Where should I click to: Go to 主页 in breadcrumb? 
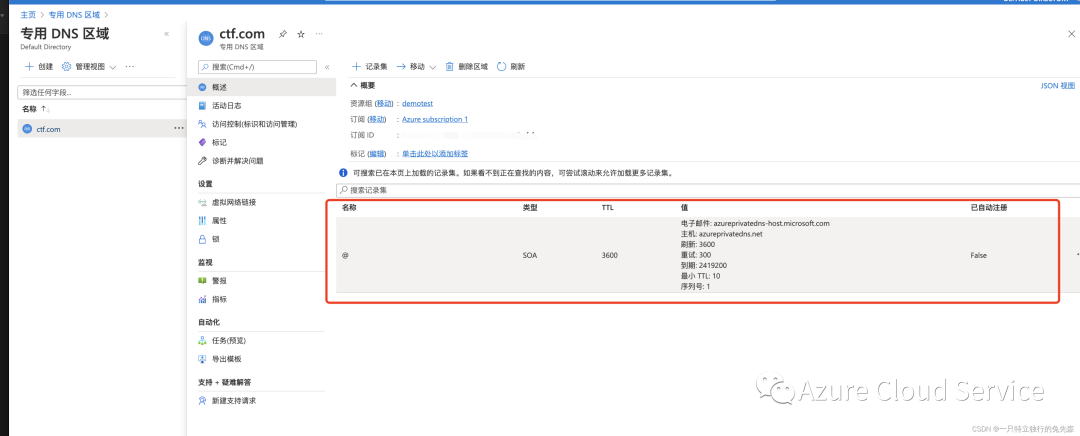pyautogui.click(x=28, y=14)
